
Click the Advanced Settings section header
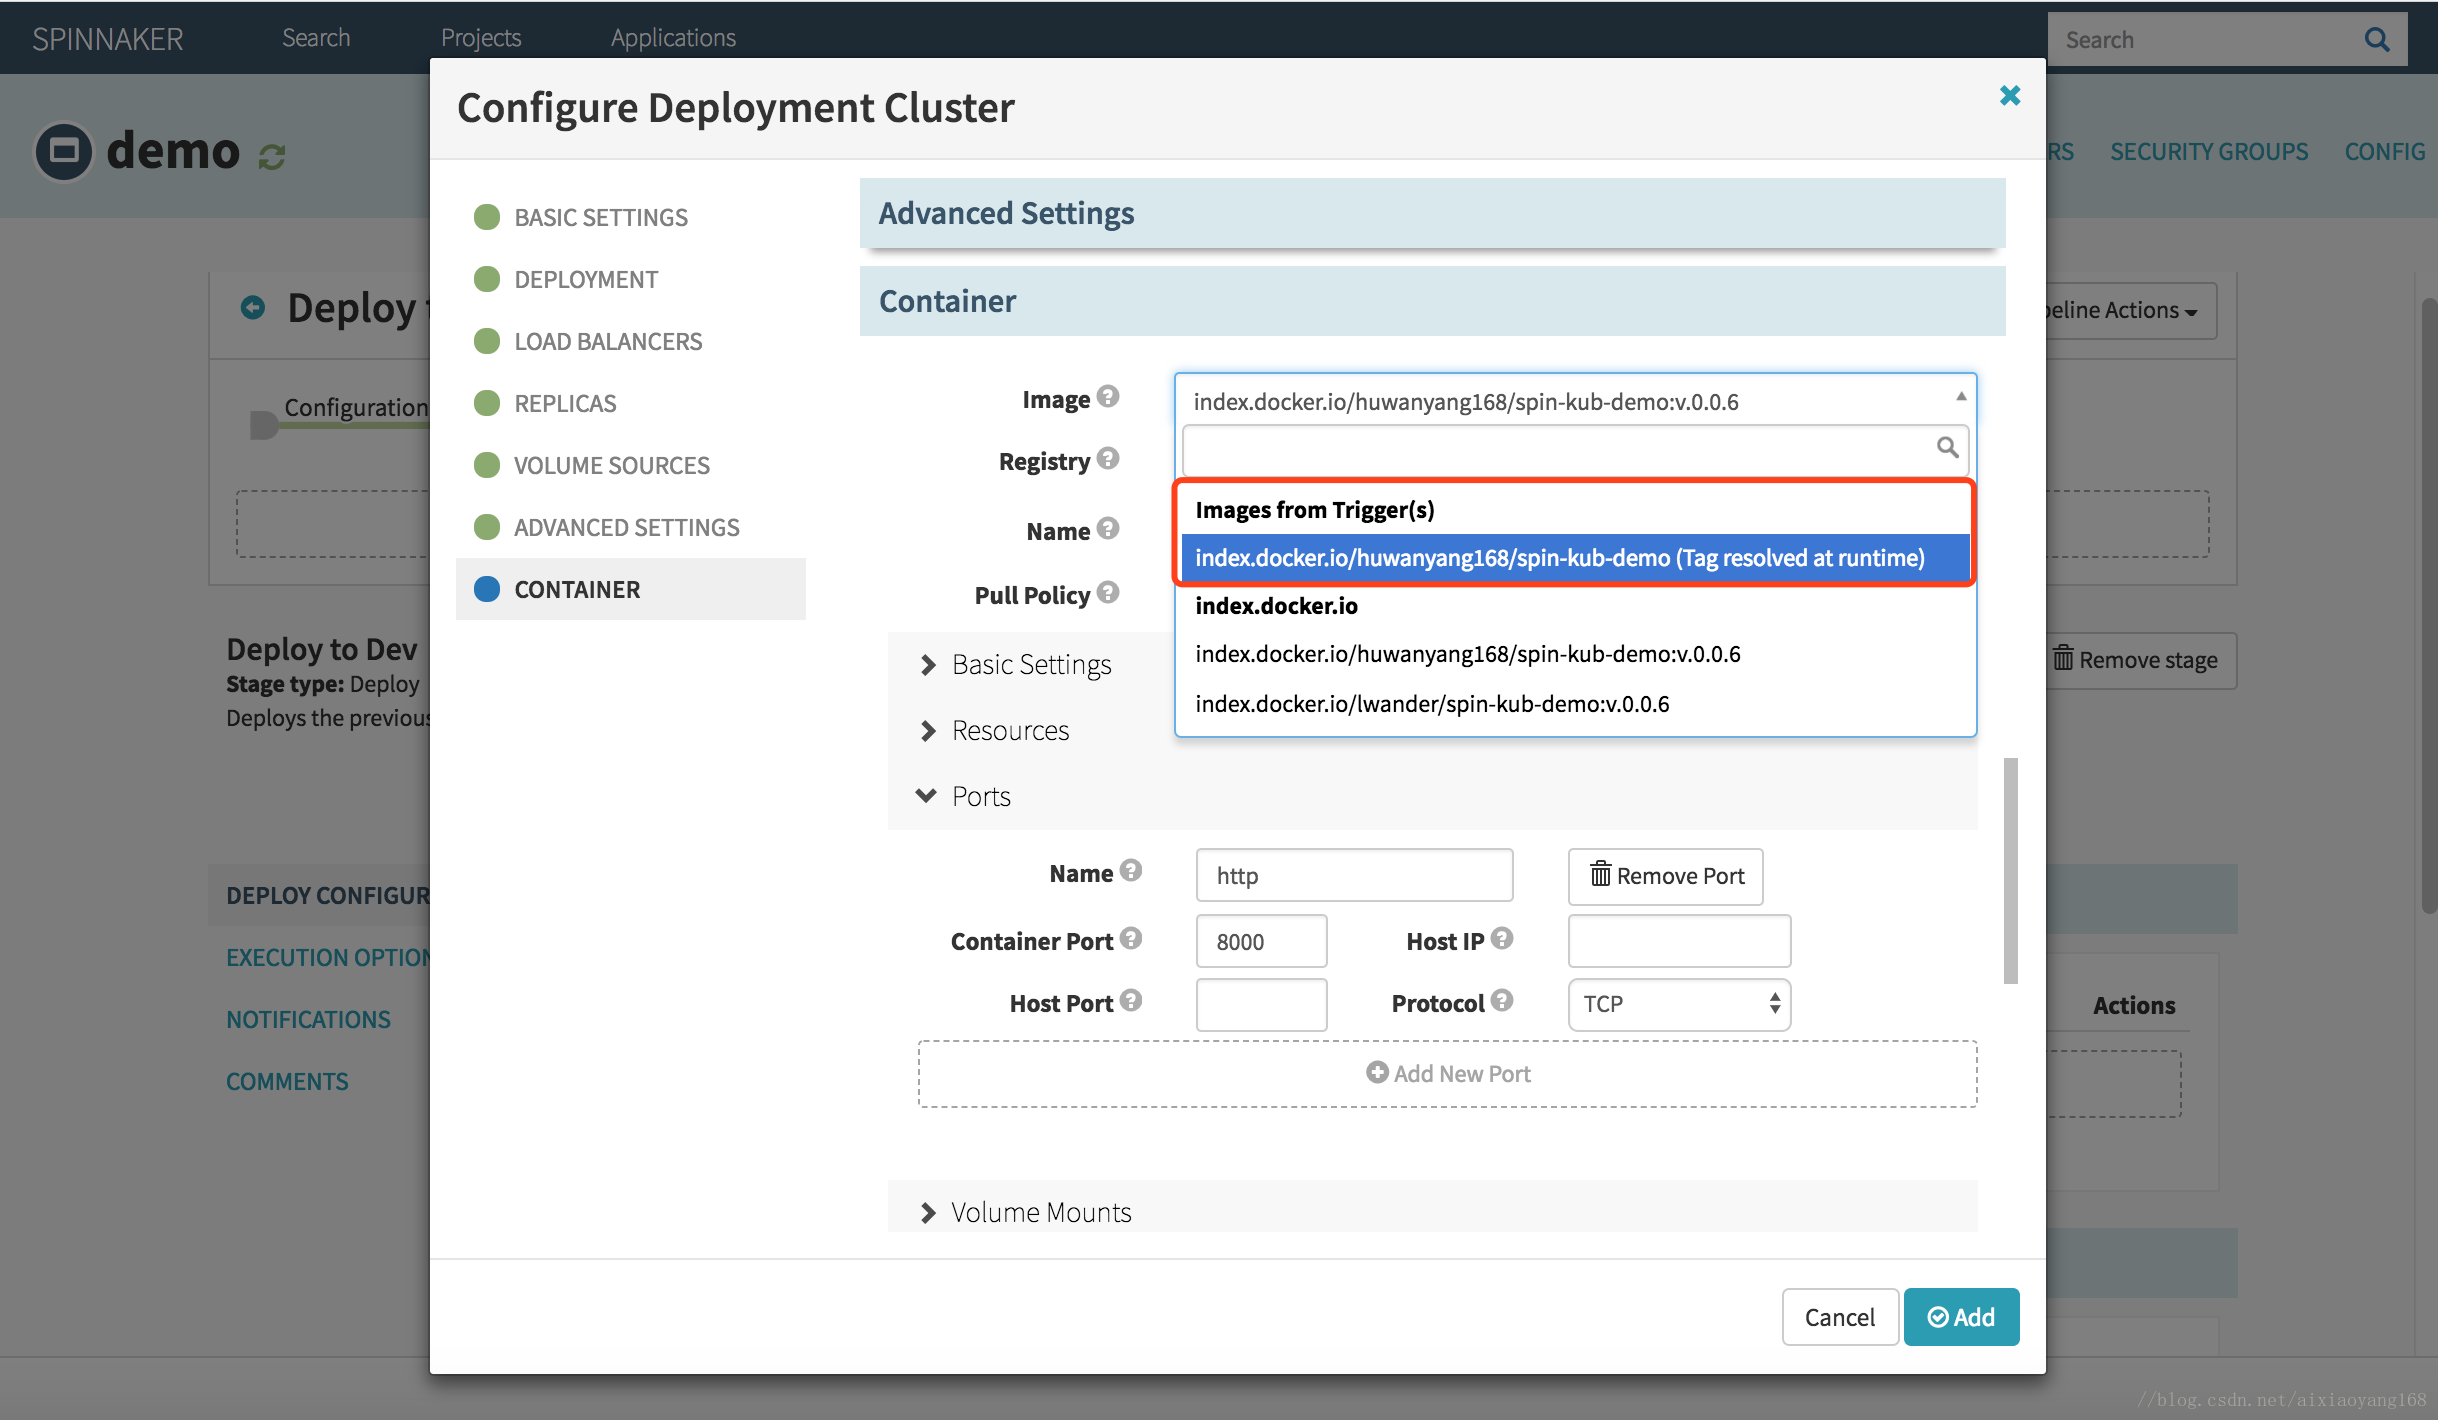pos(1432,213)
